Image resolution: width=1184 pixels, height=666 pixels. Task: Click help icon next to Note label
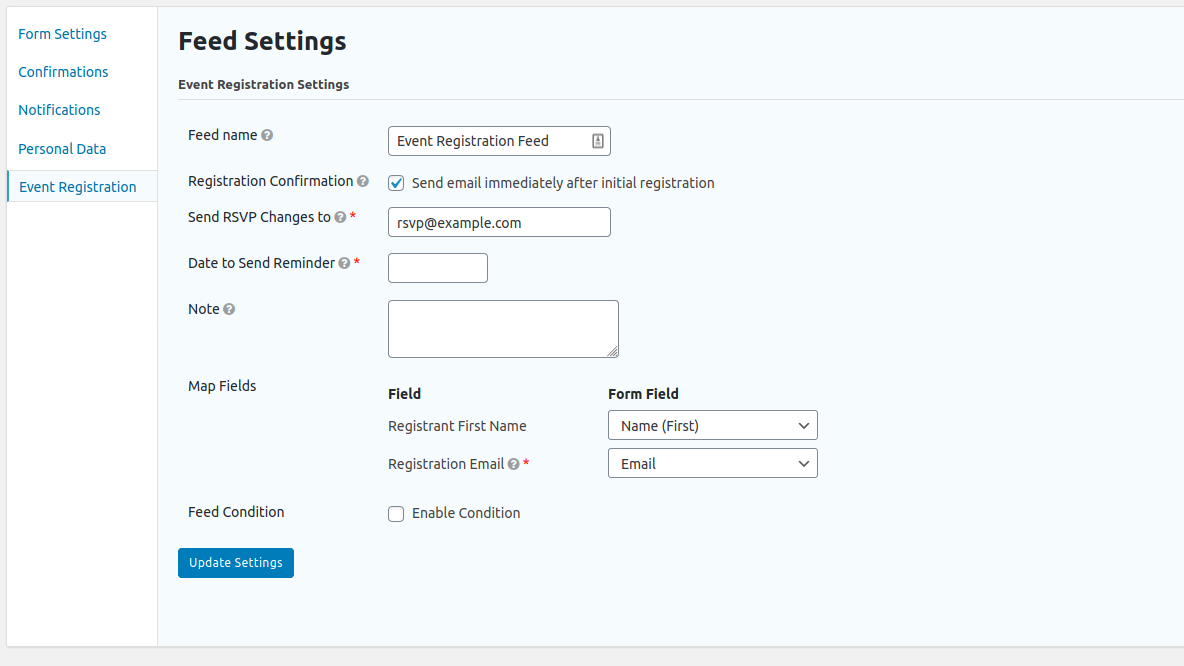tap(229, 310)
